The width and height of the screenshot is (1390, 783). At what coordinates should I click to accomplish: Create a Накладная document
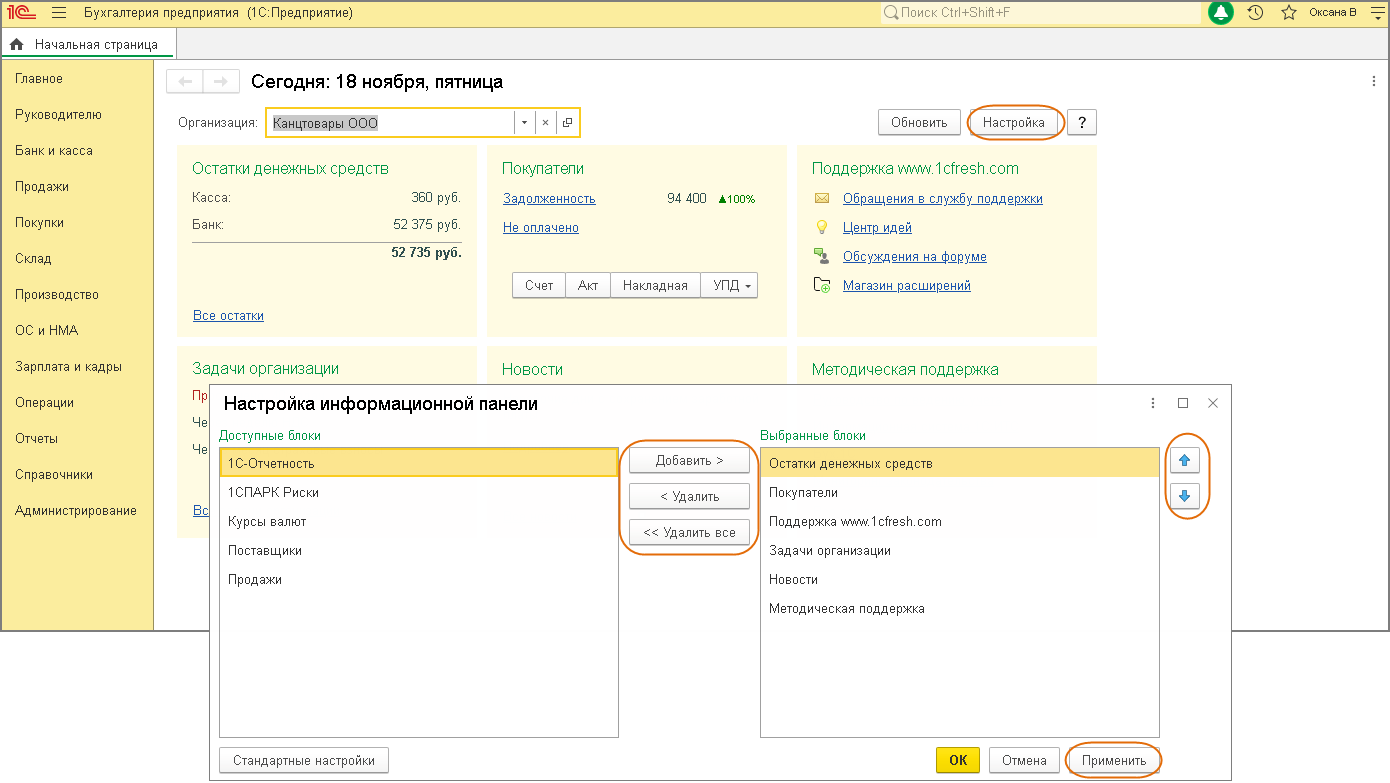[655, 285]
